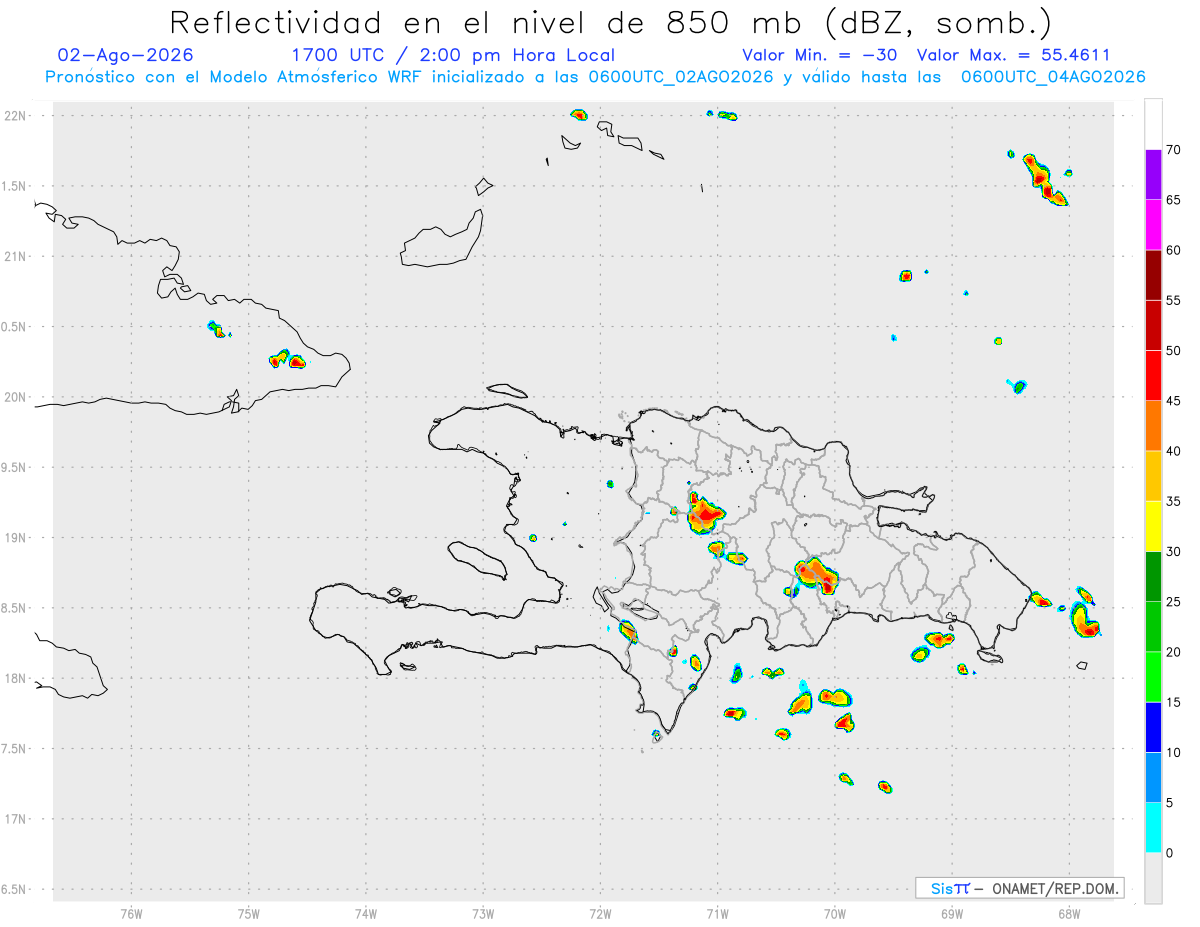Pick the dark red 50-55 dBZ colorbar segment
Screen dimensions: 1200x927
1153,326
